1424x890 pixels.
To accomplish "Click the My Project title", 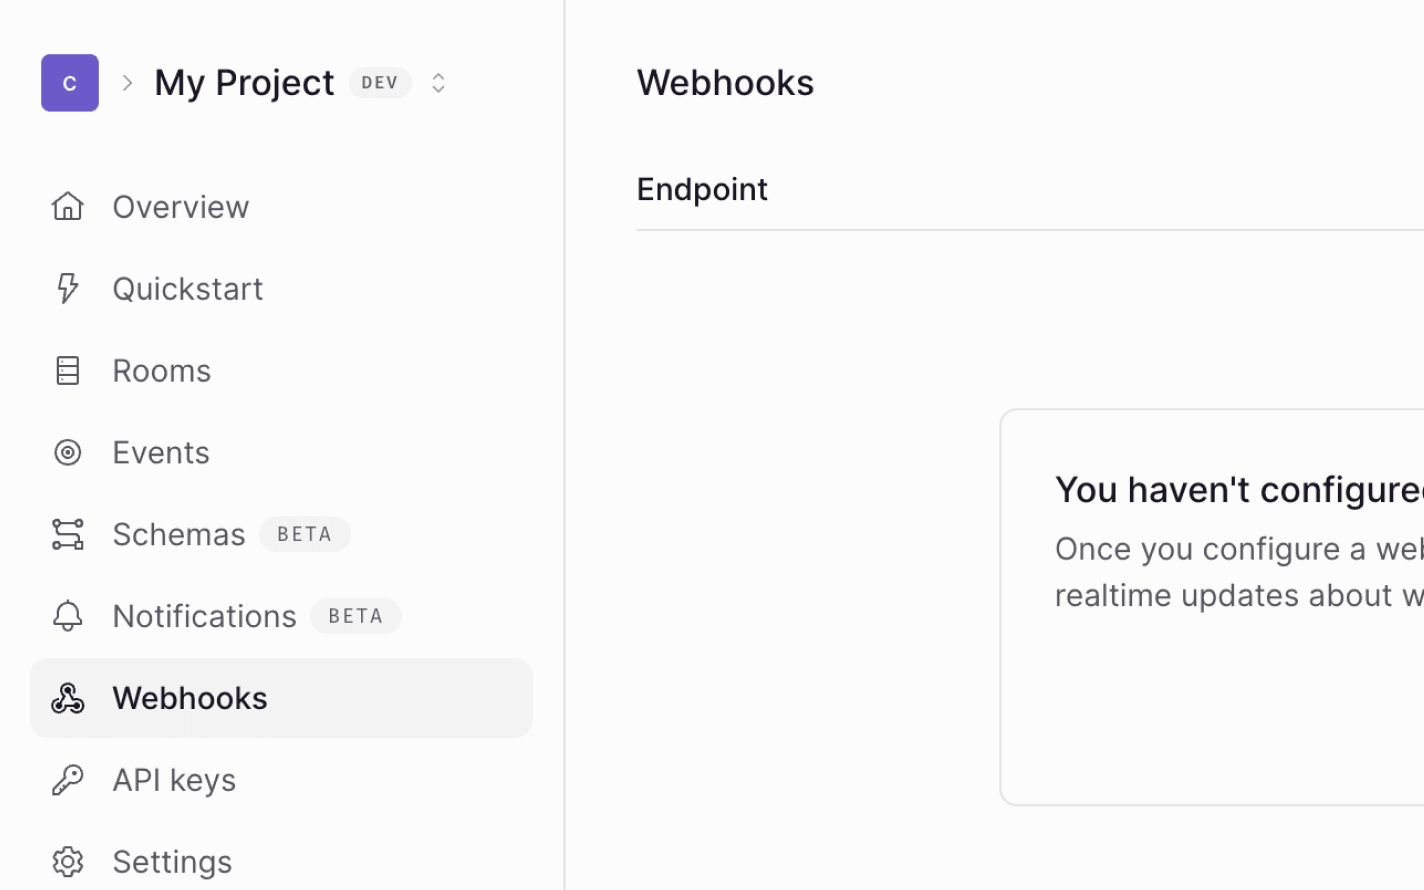I will tap(243, 82).
